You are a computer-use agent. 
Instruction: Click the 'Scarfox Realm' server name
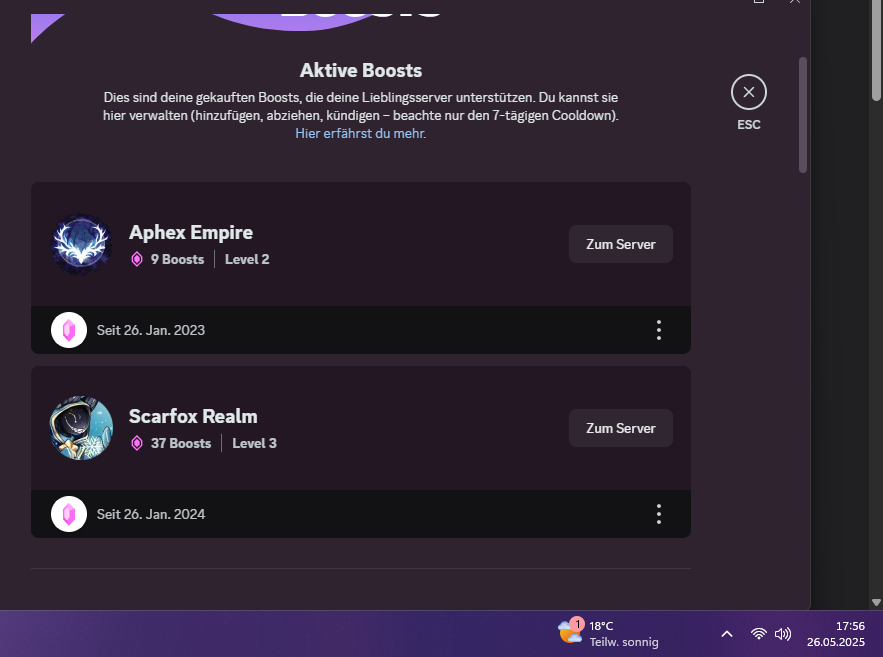(x=193, y=416)
